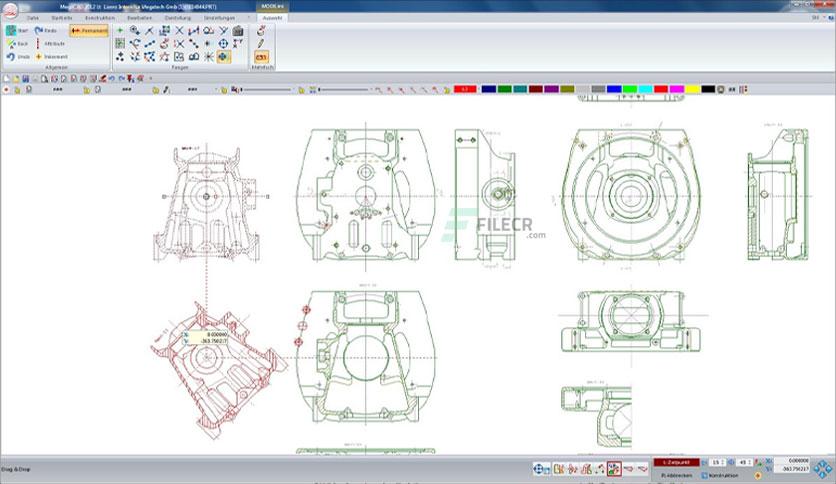Click the dark red L-Zielpunkt button
836x484 pixels.
pos(677,463)
